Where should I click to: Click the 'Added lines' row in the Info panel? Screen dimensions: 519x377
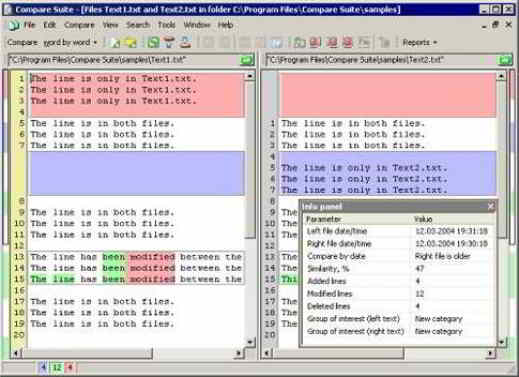point(399,281)
